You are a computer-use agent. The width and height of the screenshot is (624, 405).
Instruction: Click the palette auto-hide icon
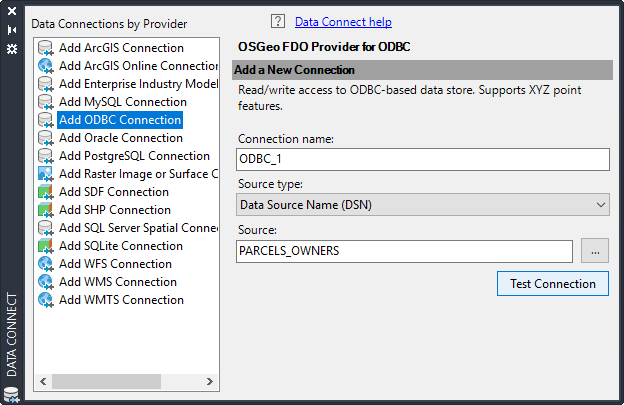pyautogui.click(x=12, y=30)
